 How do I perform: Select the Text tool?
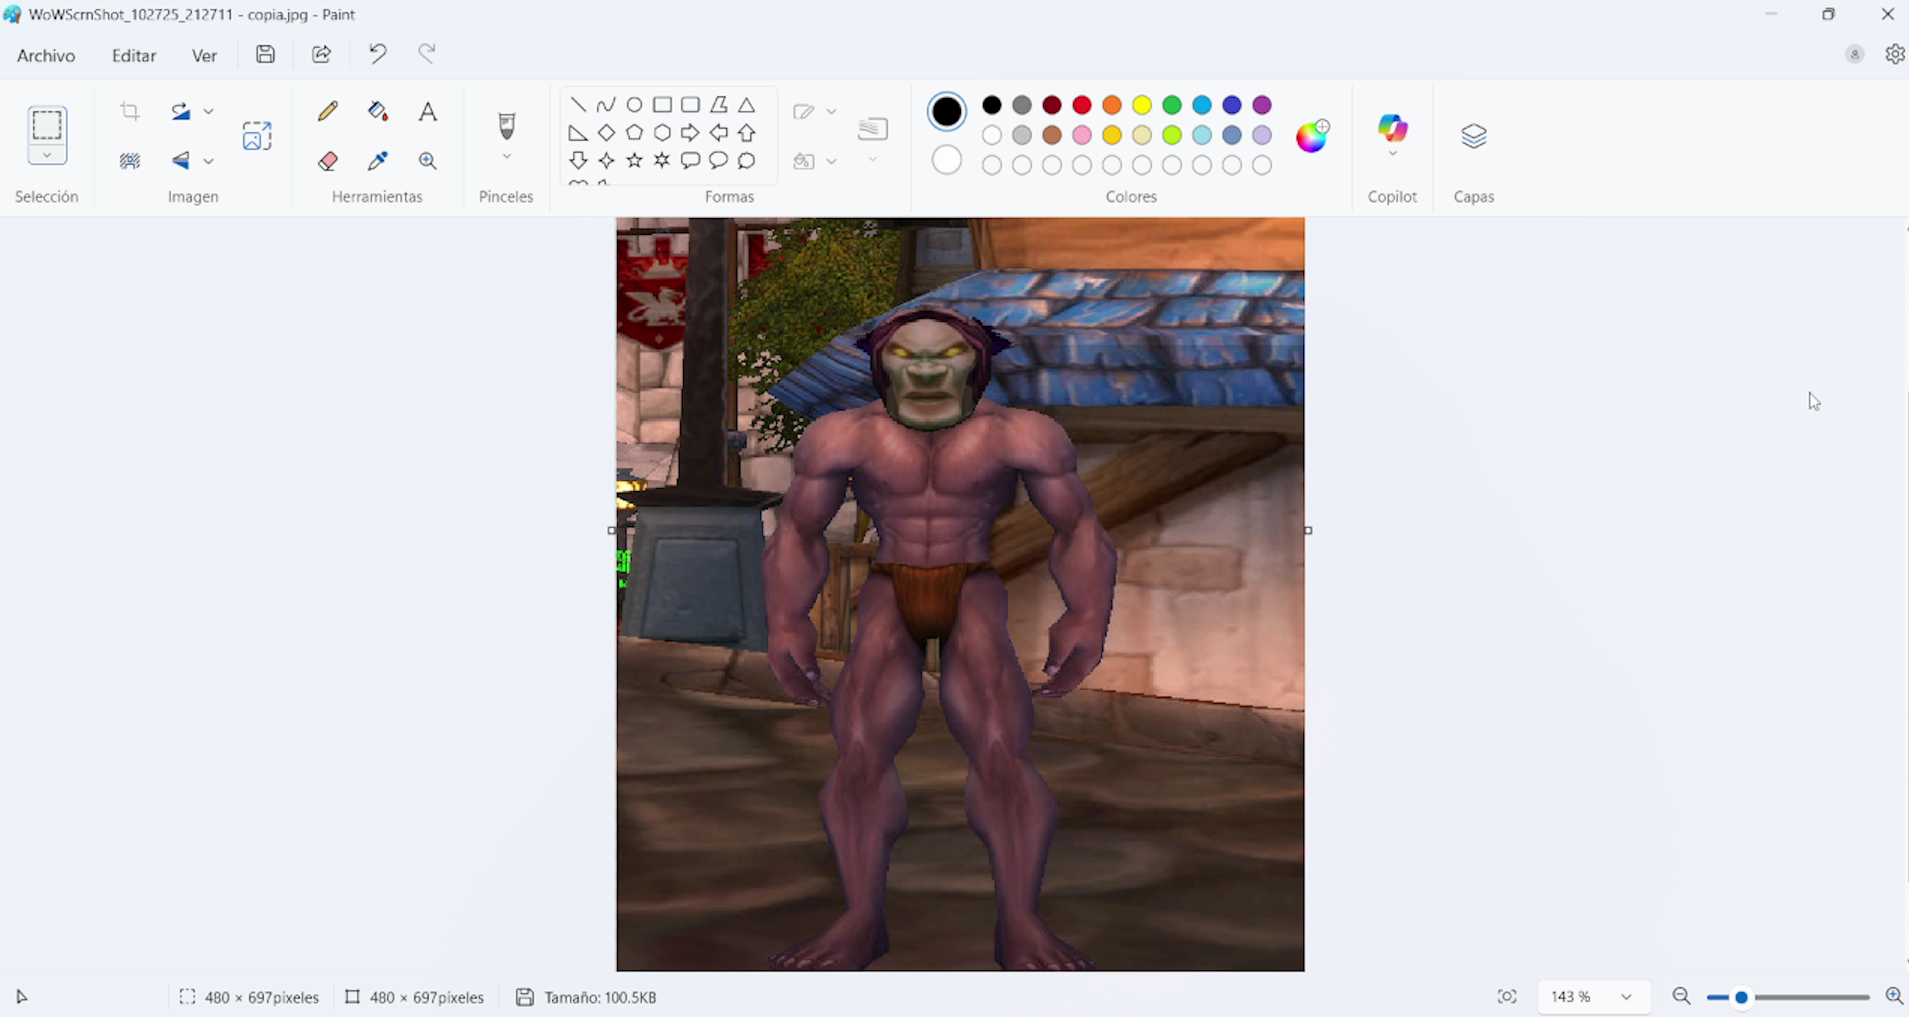point(428,111)
